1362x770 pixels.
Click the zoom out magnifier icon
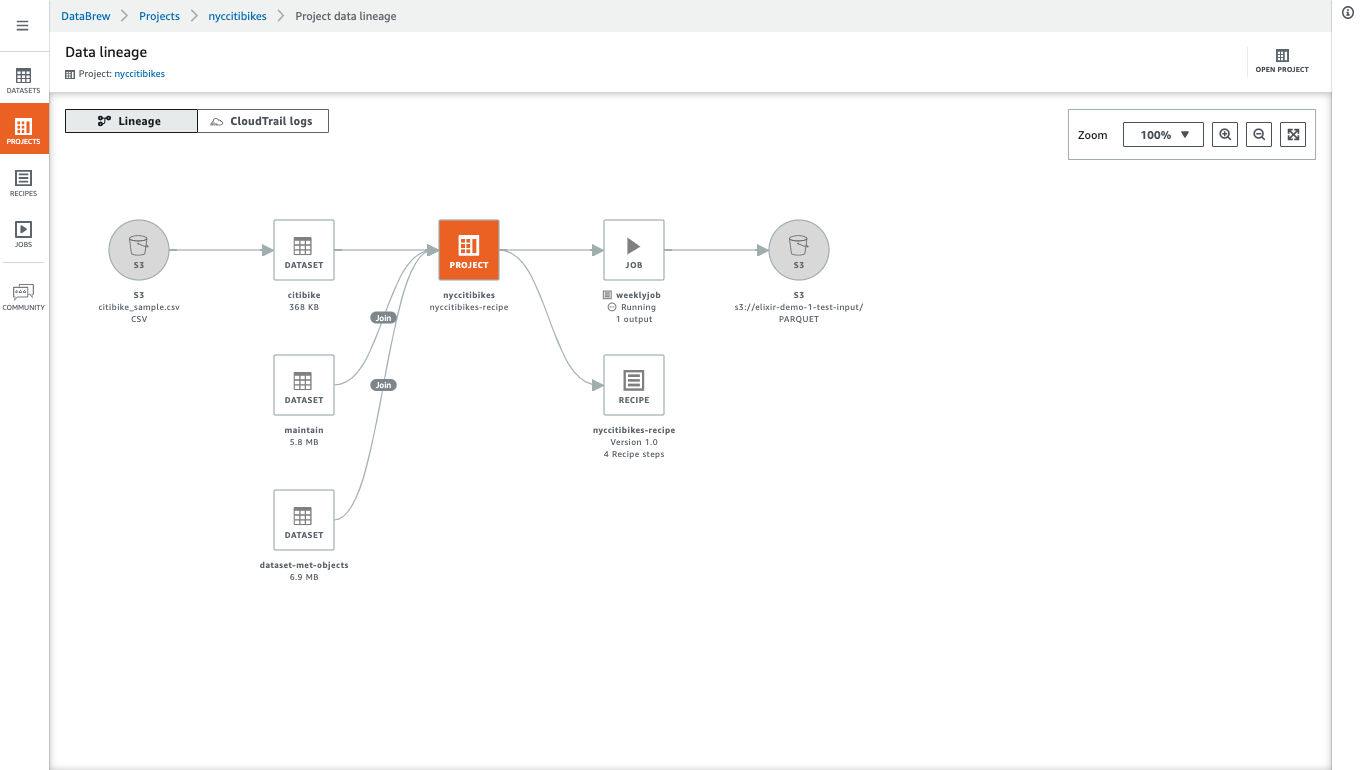tap(1258, 133)
